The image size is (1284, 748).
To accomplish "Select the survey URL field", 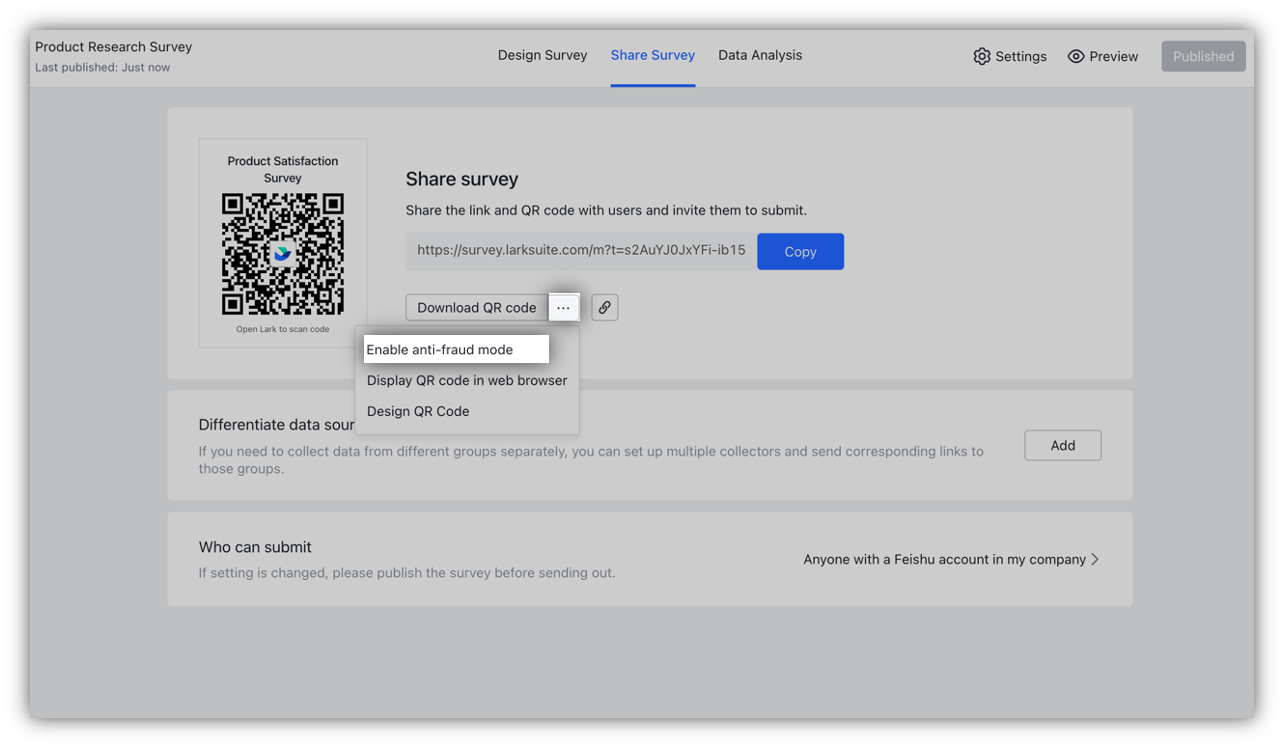I will (x=578, y=251).
